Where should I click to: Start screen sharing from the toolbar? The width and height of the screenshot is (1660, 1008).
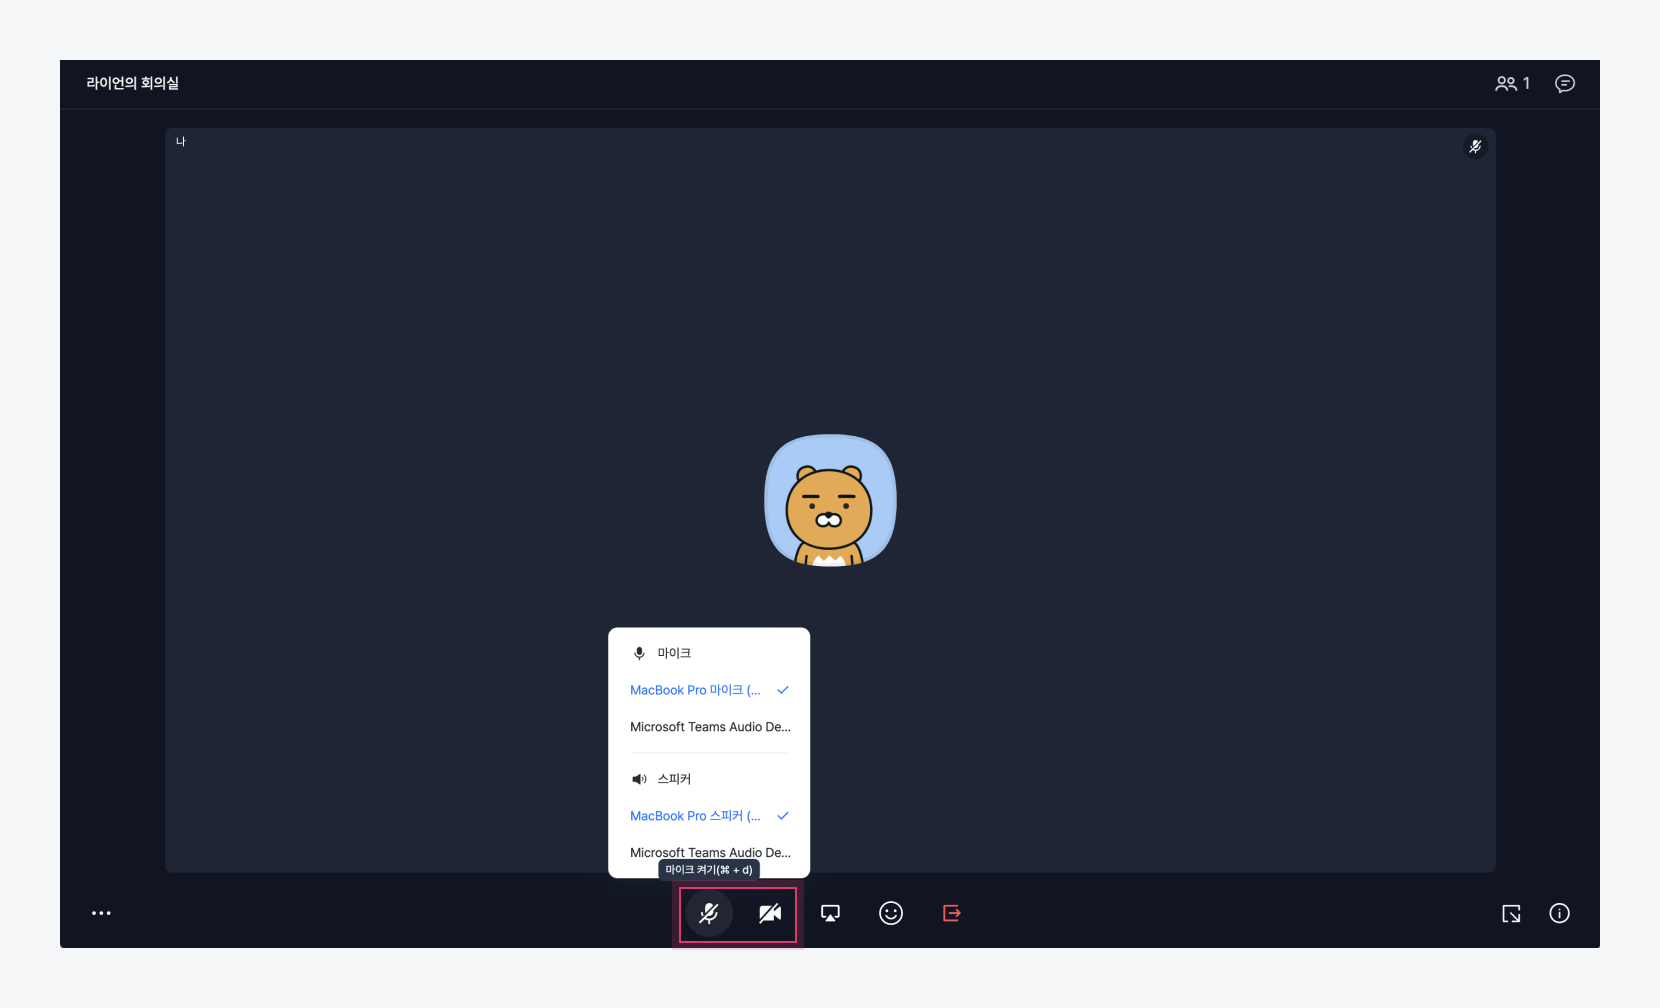830,914
